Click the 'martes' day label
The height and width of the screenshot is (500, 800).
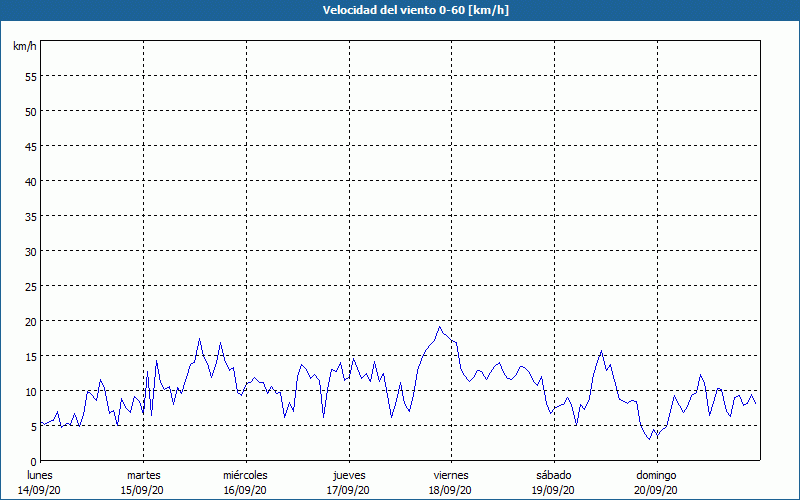click(143, 475)
